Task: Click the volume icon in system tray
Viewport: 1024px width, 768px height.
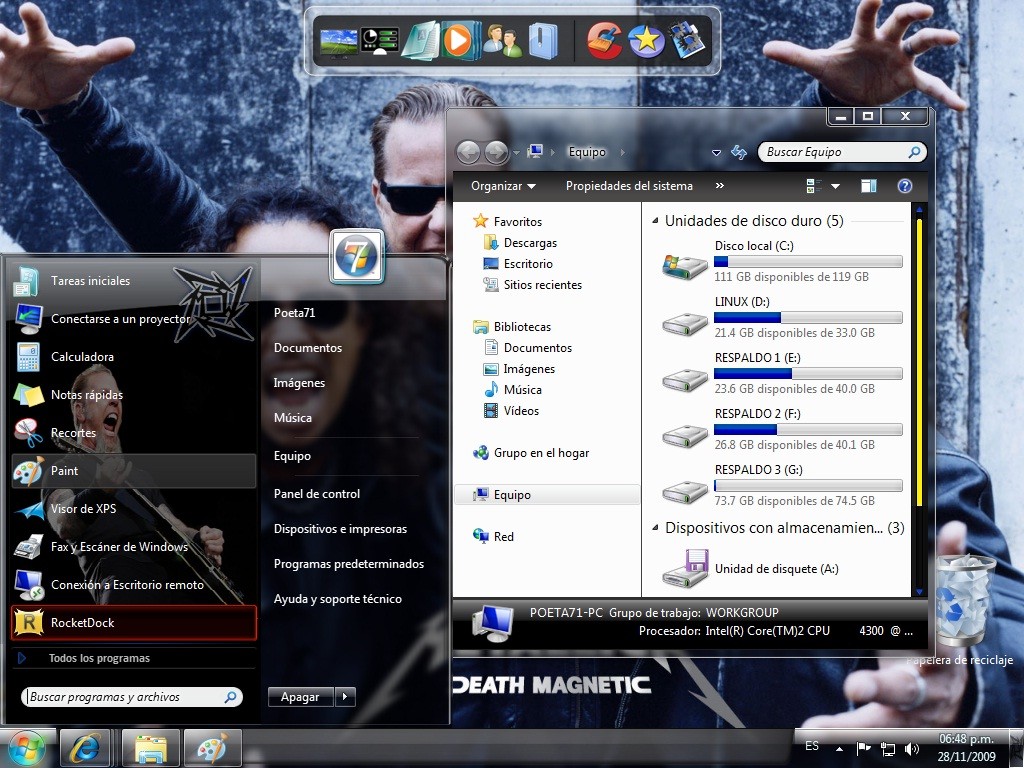Action: 912,748
